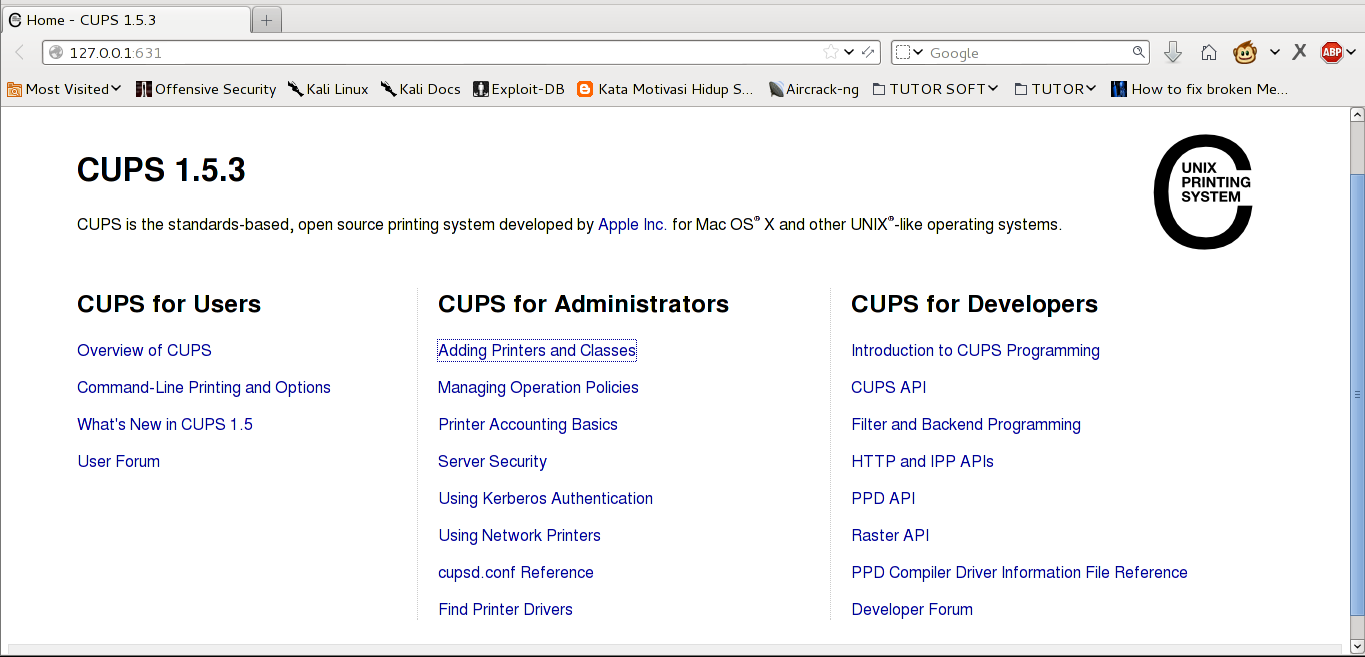1365x657 pixels.
Task: Open the How to fix broken bookmark
Action: pos(1199,89)
